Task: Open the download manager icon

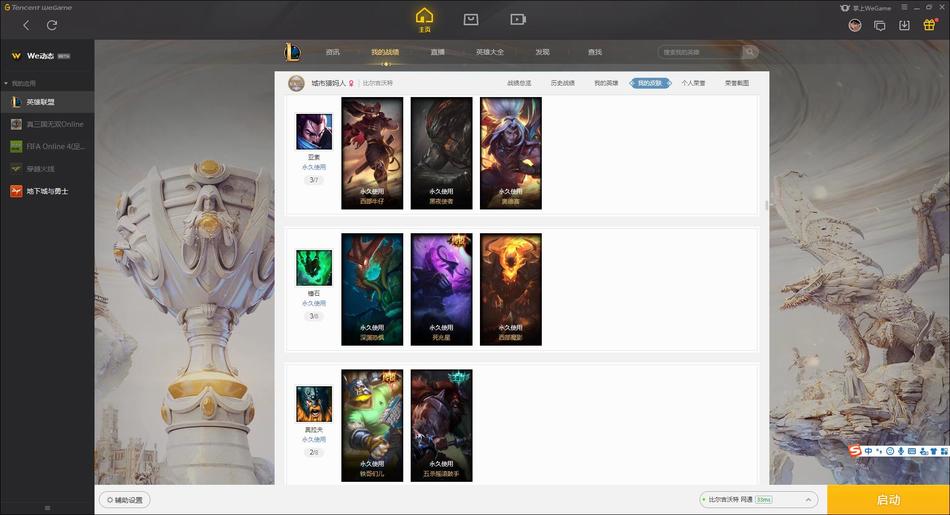Action: coord(904,25)
